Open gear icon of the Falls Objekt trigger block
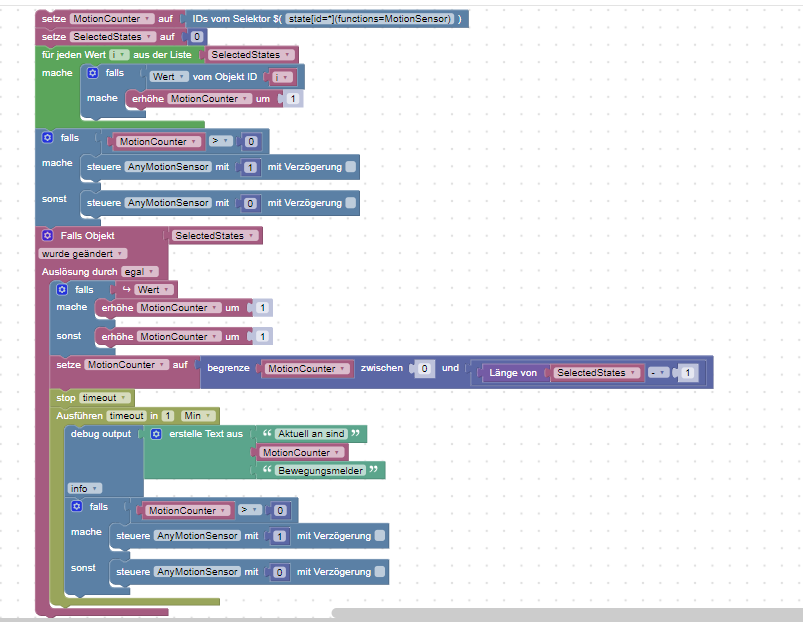Image resolution: width=803 pixels, height=627 pixels. point(48,235)
